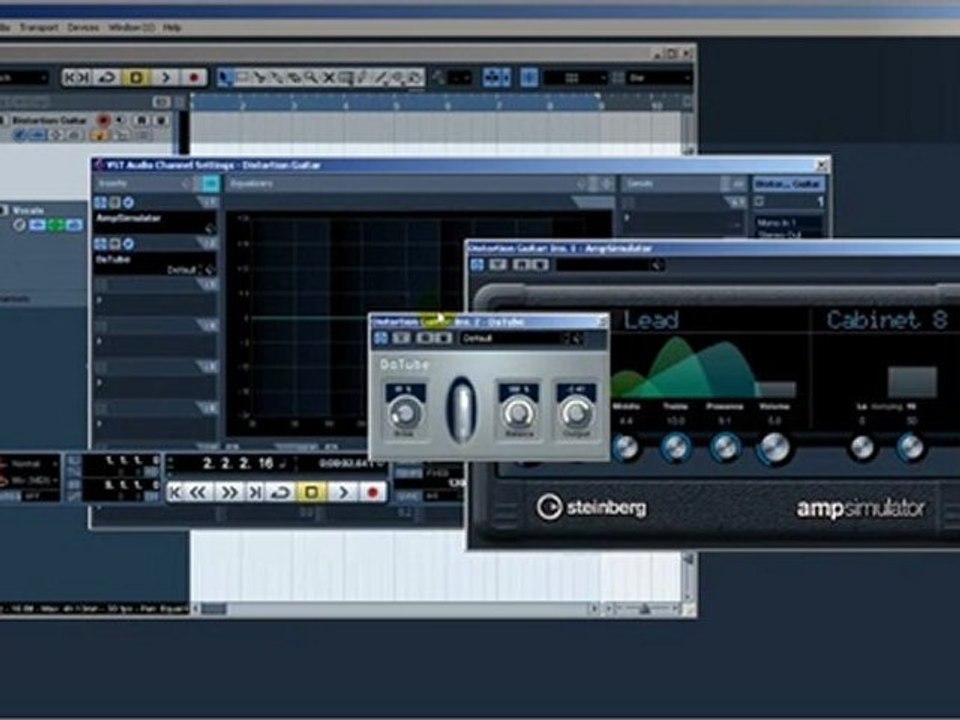Select the Distortion Guitar track name

tap(50, 120)
